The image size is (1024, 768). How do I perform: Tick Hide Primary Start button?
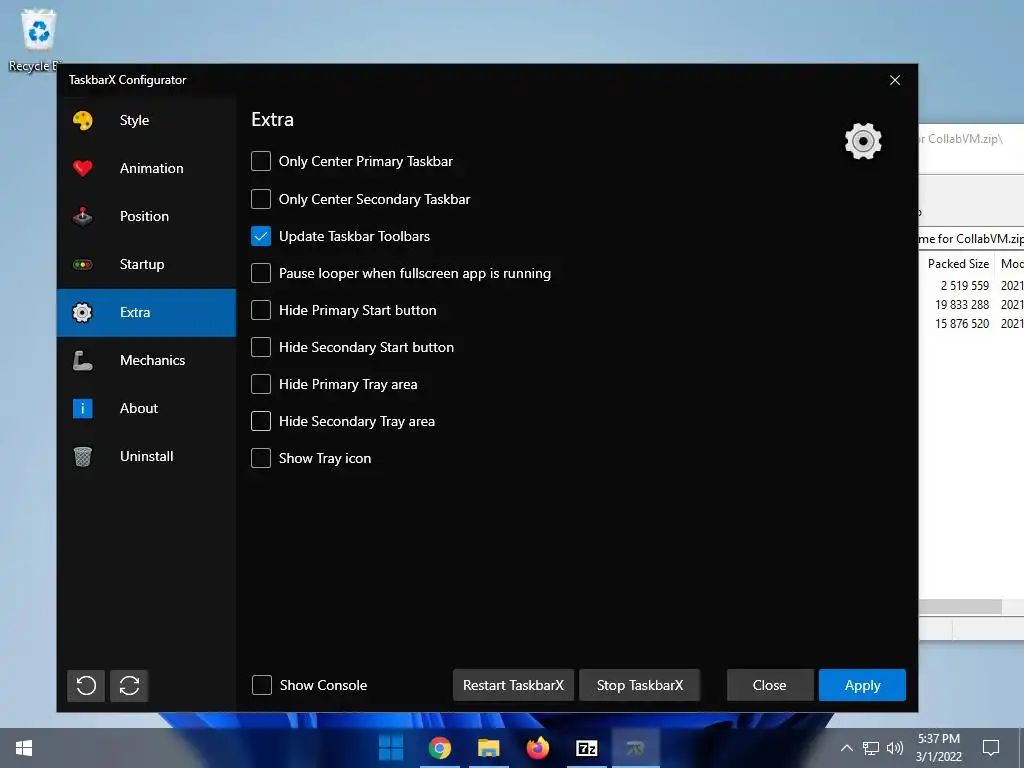(261, 310)
